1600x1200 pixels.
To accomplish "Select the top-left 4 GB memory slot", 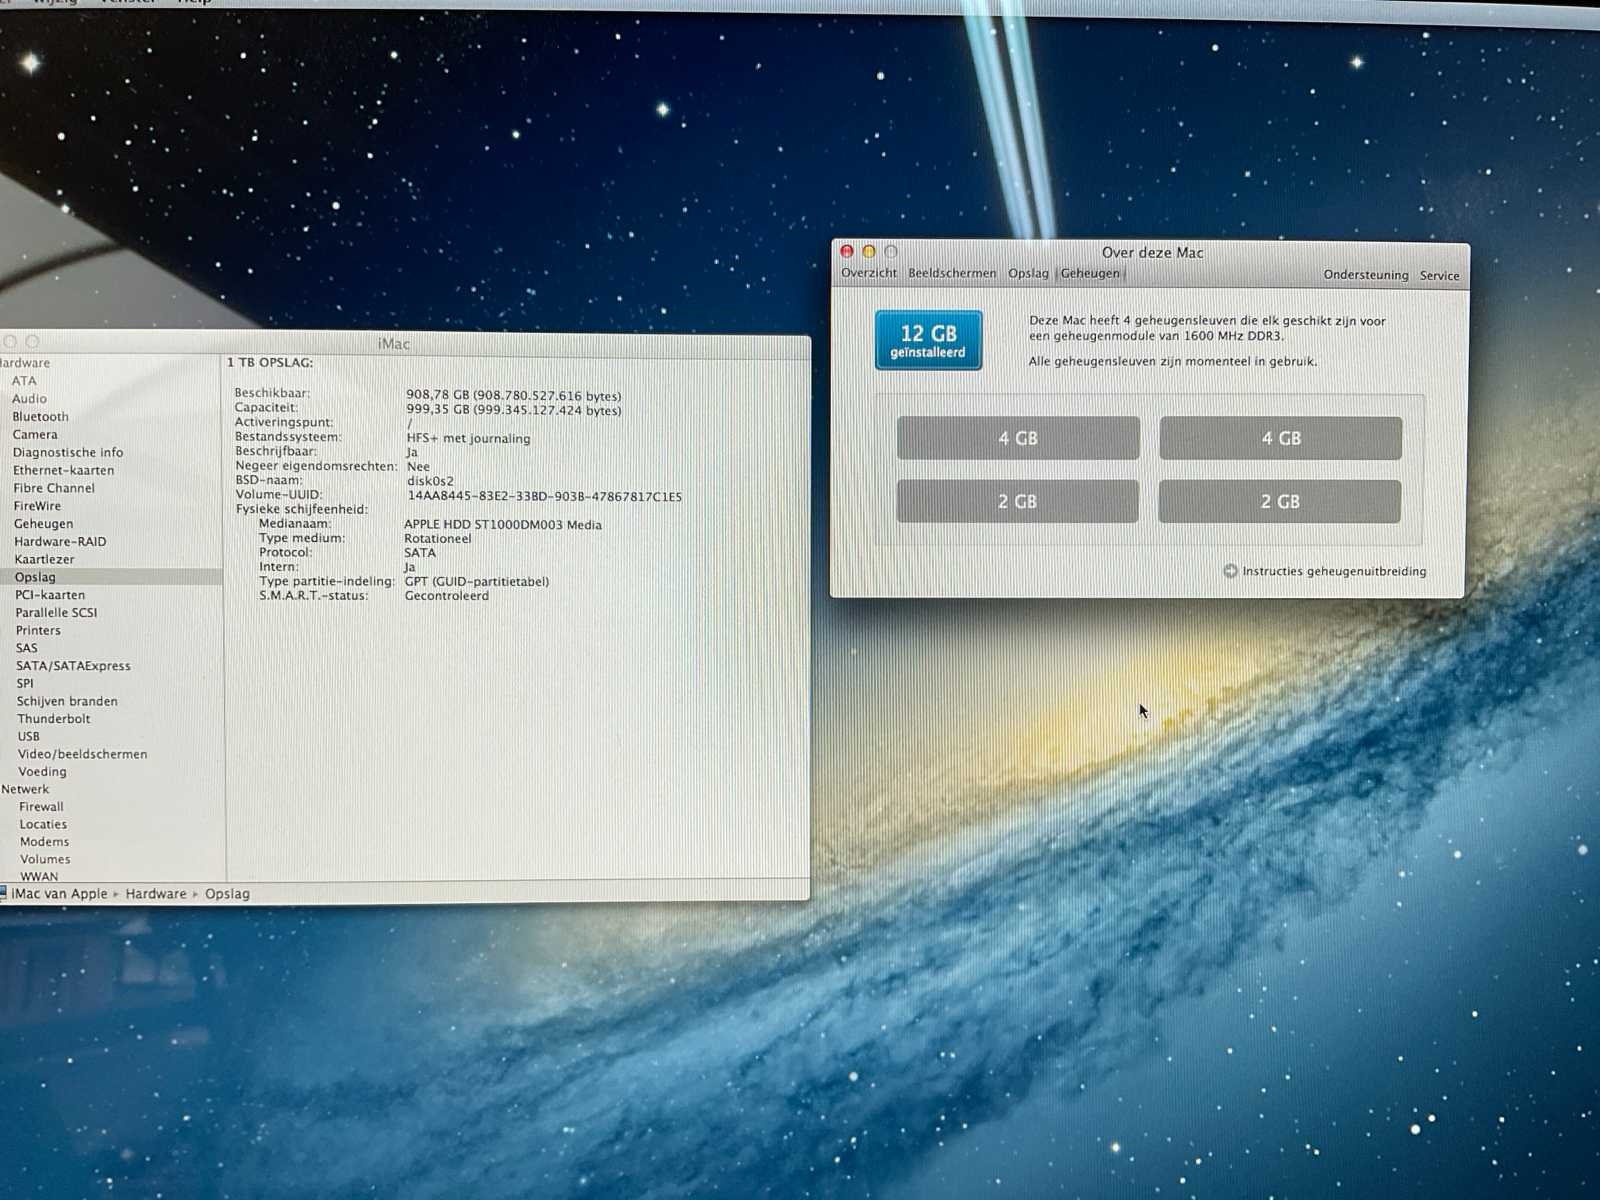I will pyautogui.click(x=1018, y=438).
